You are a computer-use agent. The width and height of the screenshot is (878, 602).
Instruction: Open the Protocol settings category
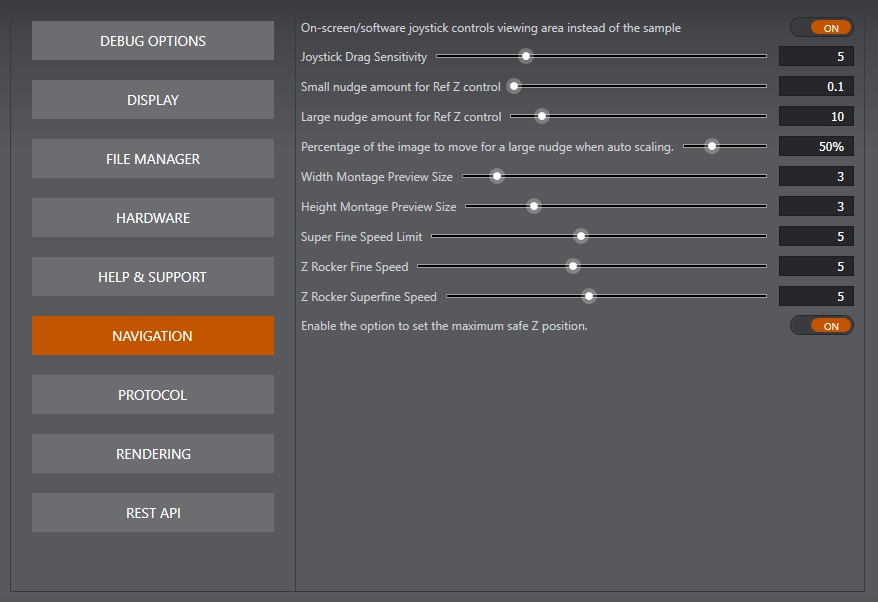point(152,395)
